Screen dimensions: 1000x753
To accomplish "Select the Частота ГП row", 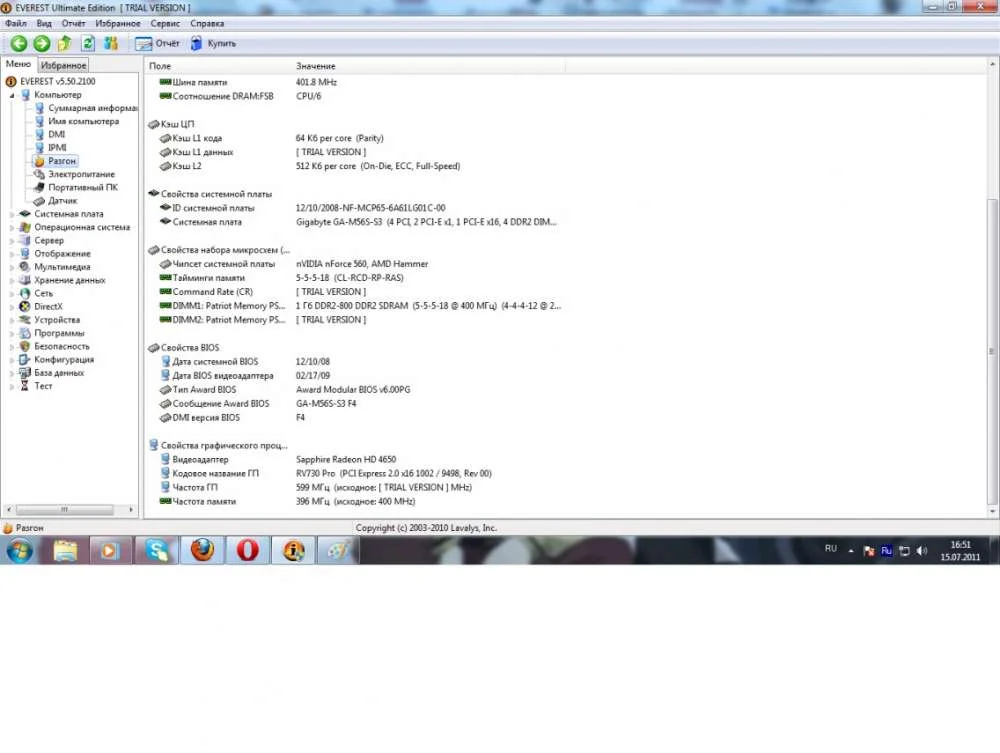I will coord(316,488).
